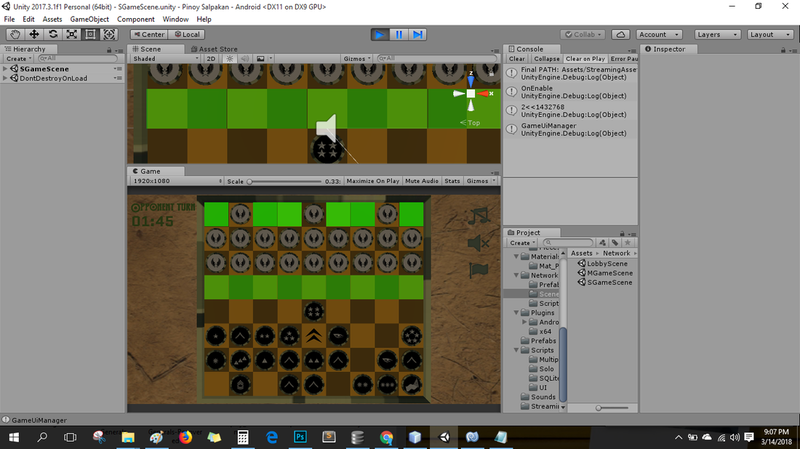Select the Rotate tool
This screenshot has height=449, width=800.
click(53, 34)
